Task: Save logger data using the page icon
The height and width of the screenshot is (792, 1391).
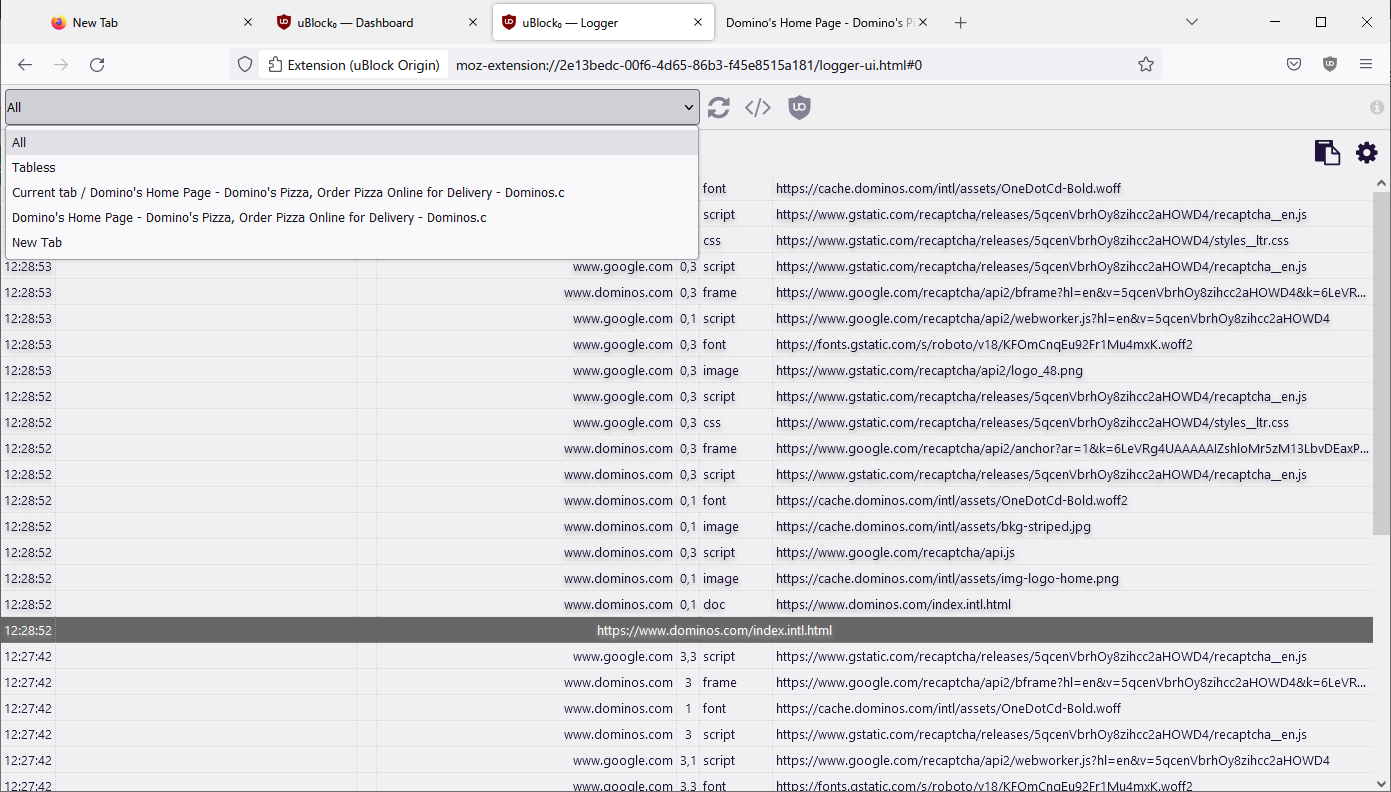Action: click(x=1327, y=152)
